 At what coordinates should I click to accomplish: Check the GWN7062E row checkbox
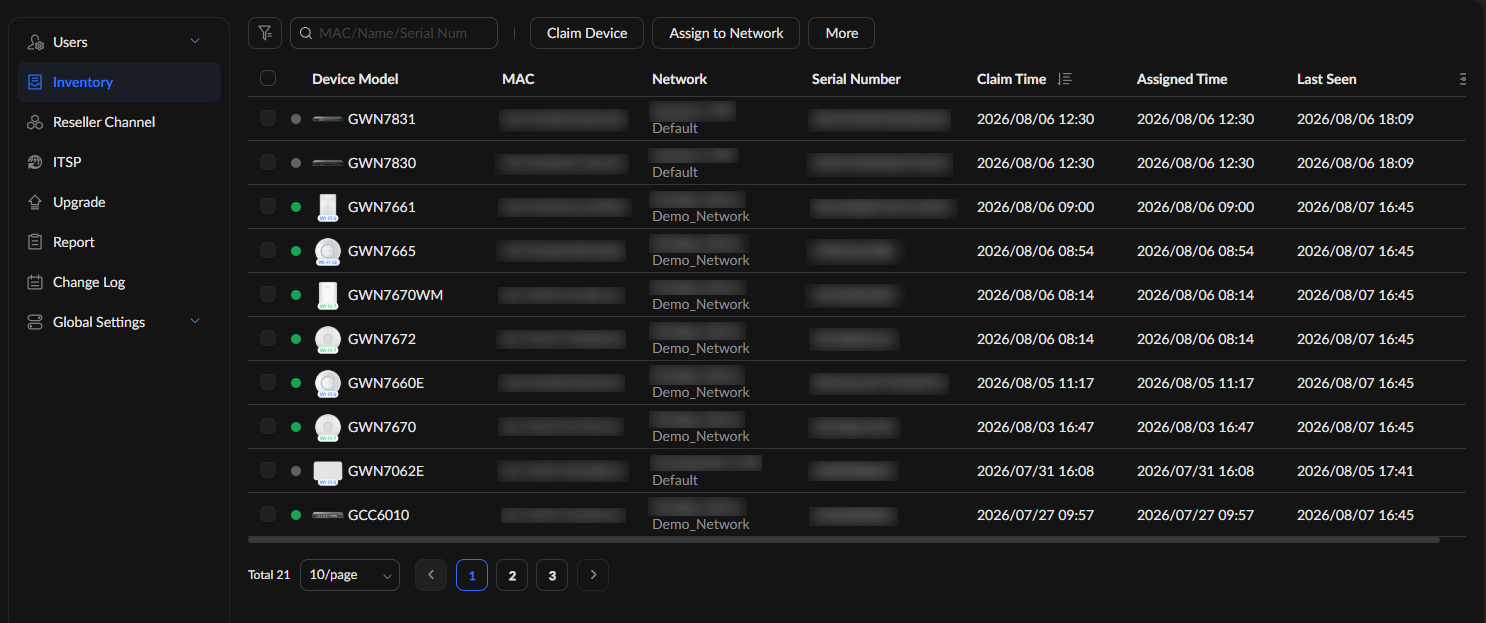[267, 470]
